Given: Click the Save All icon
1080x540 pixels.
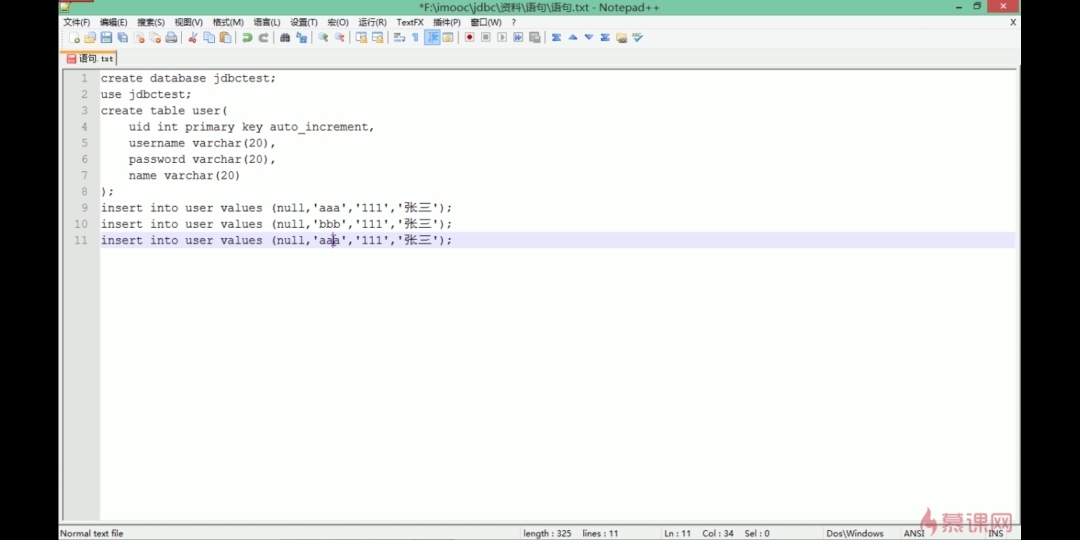Looking at the screenshot, I should [x=123, y=37].
